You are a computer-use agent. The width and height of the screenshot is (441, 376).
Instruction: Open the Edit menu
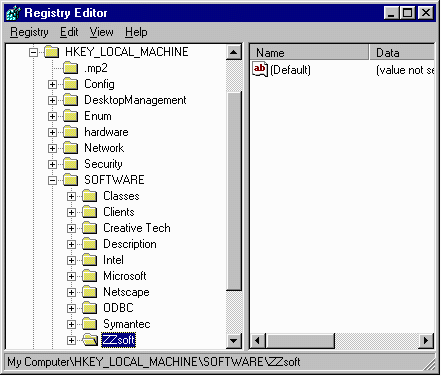(69, 32)
